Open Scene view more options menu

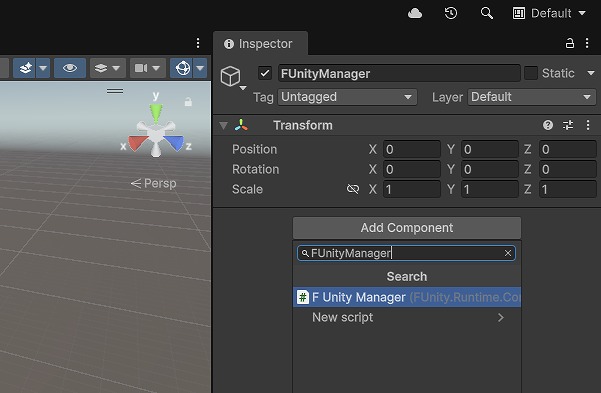pyautogui.click(x=198, y=43)
